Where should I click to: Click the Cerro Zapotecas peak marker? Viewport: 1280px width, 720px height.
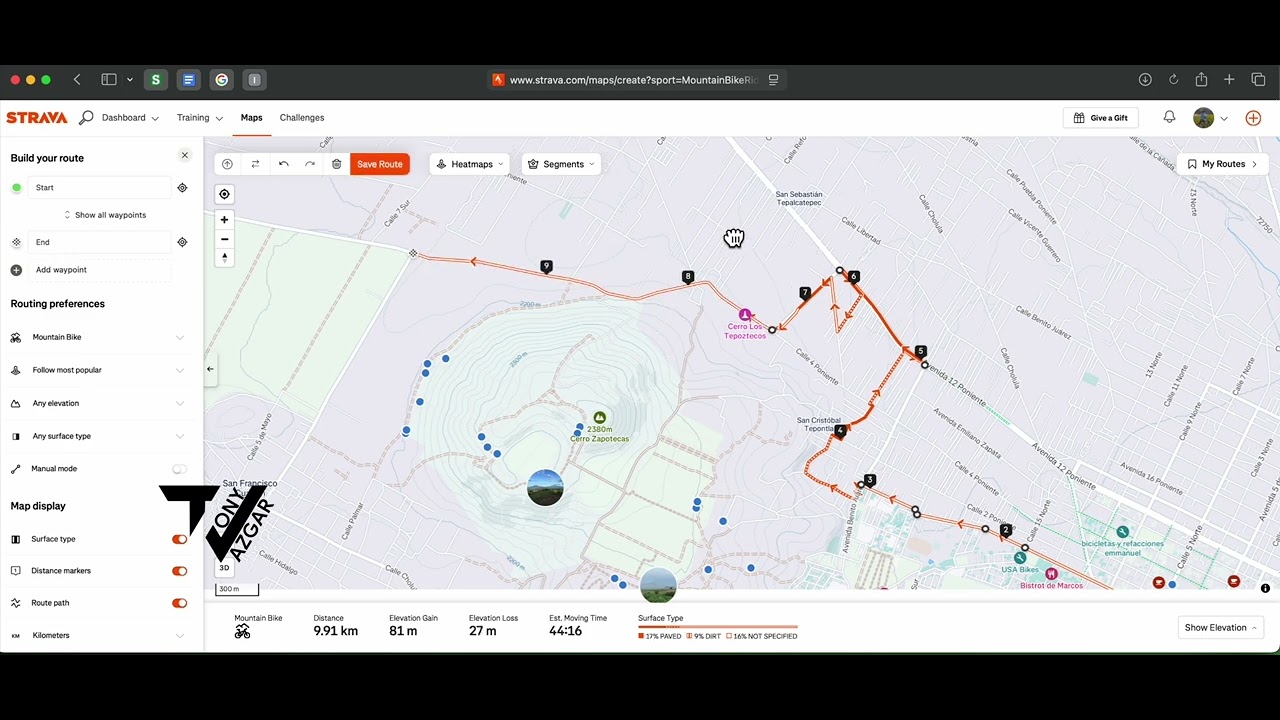pyautogui.click(x=599, y=418)
